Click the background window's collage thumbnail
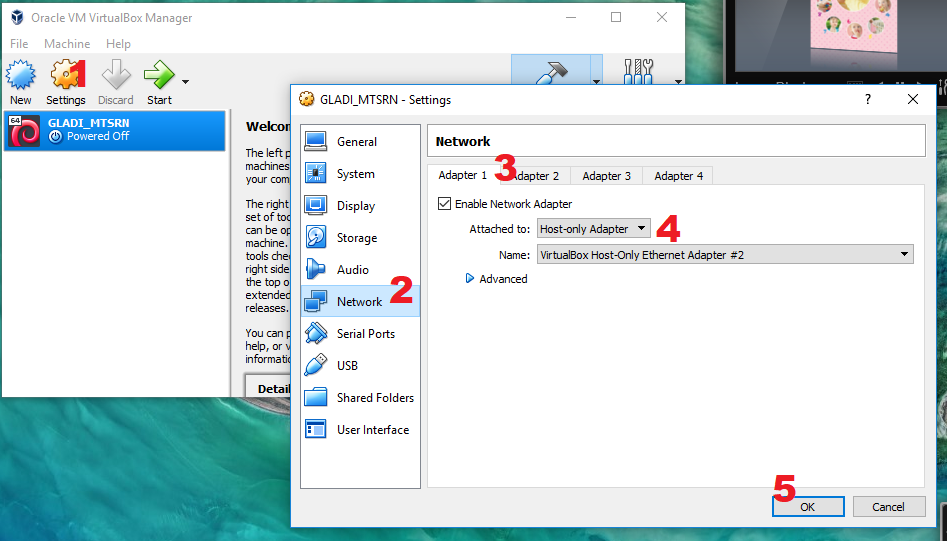 click(853, 27)
